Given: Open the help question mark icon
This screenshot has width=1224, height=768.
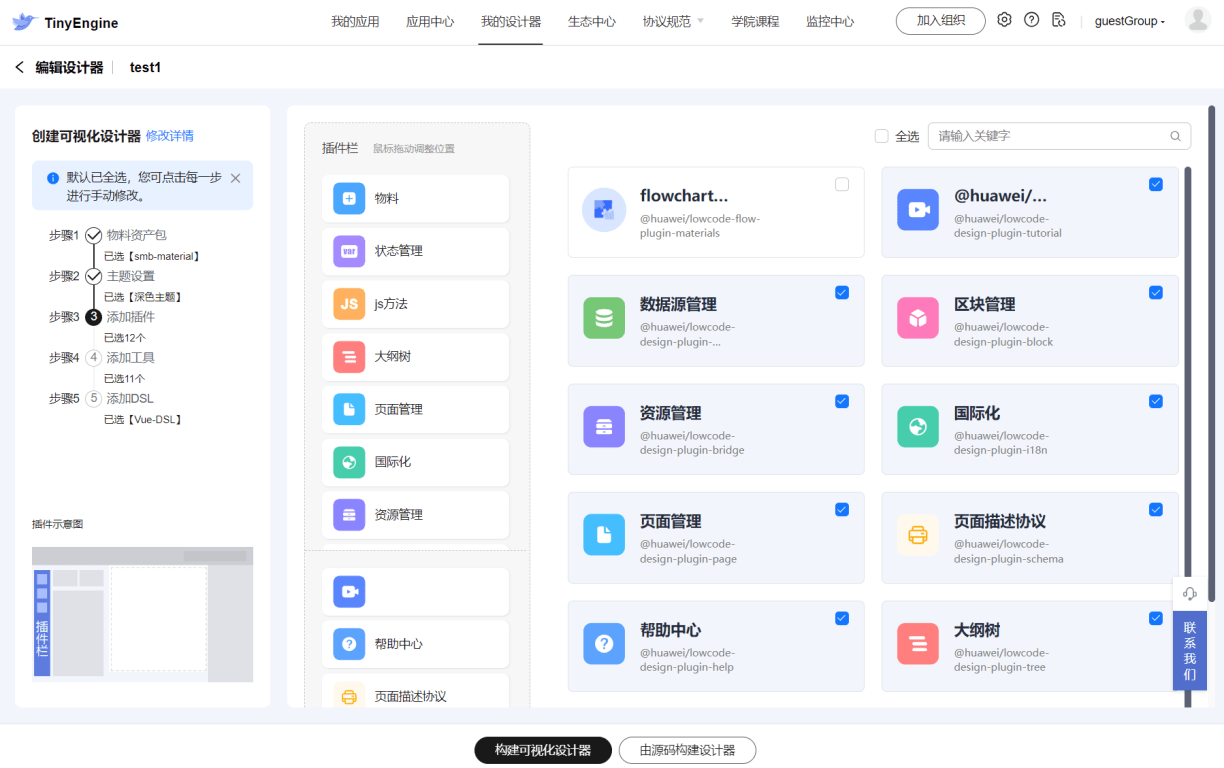Looking at the screenshot, I should point(1031,20).
